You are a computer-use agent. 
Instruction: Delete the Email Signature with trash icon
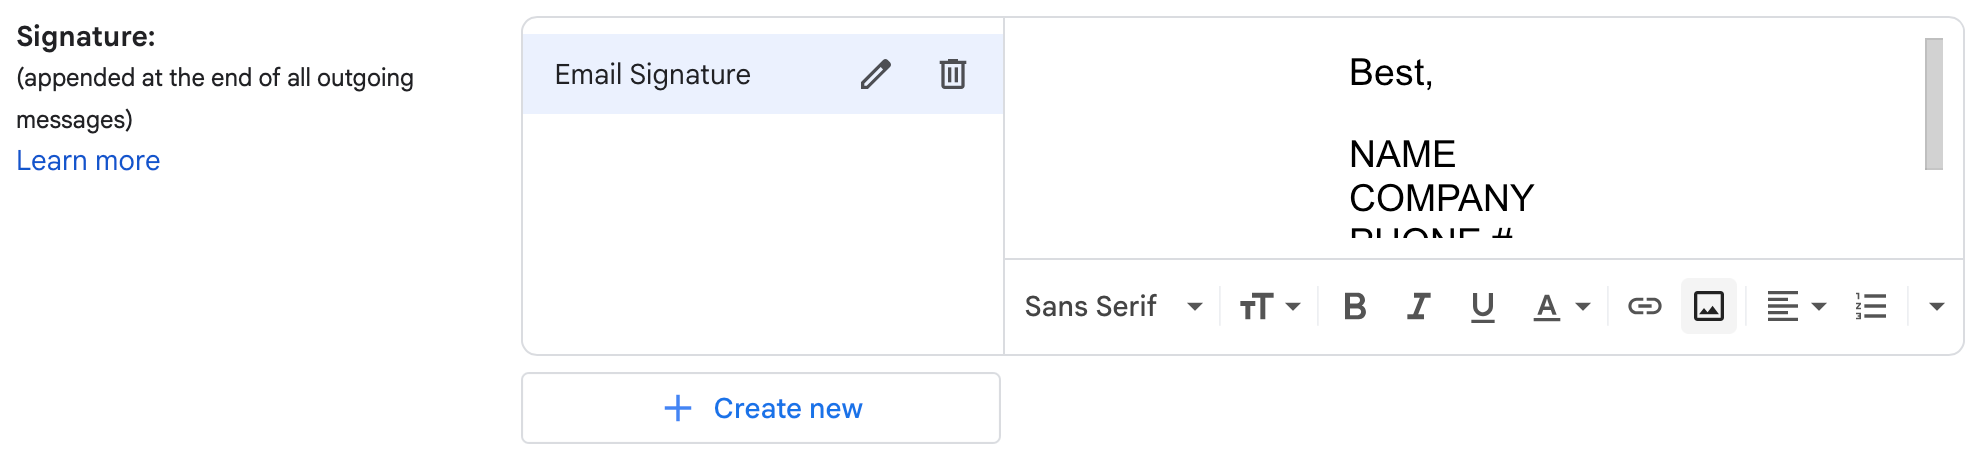pyautogui.click(x=952, y=74)
